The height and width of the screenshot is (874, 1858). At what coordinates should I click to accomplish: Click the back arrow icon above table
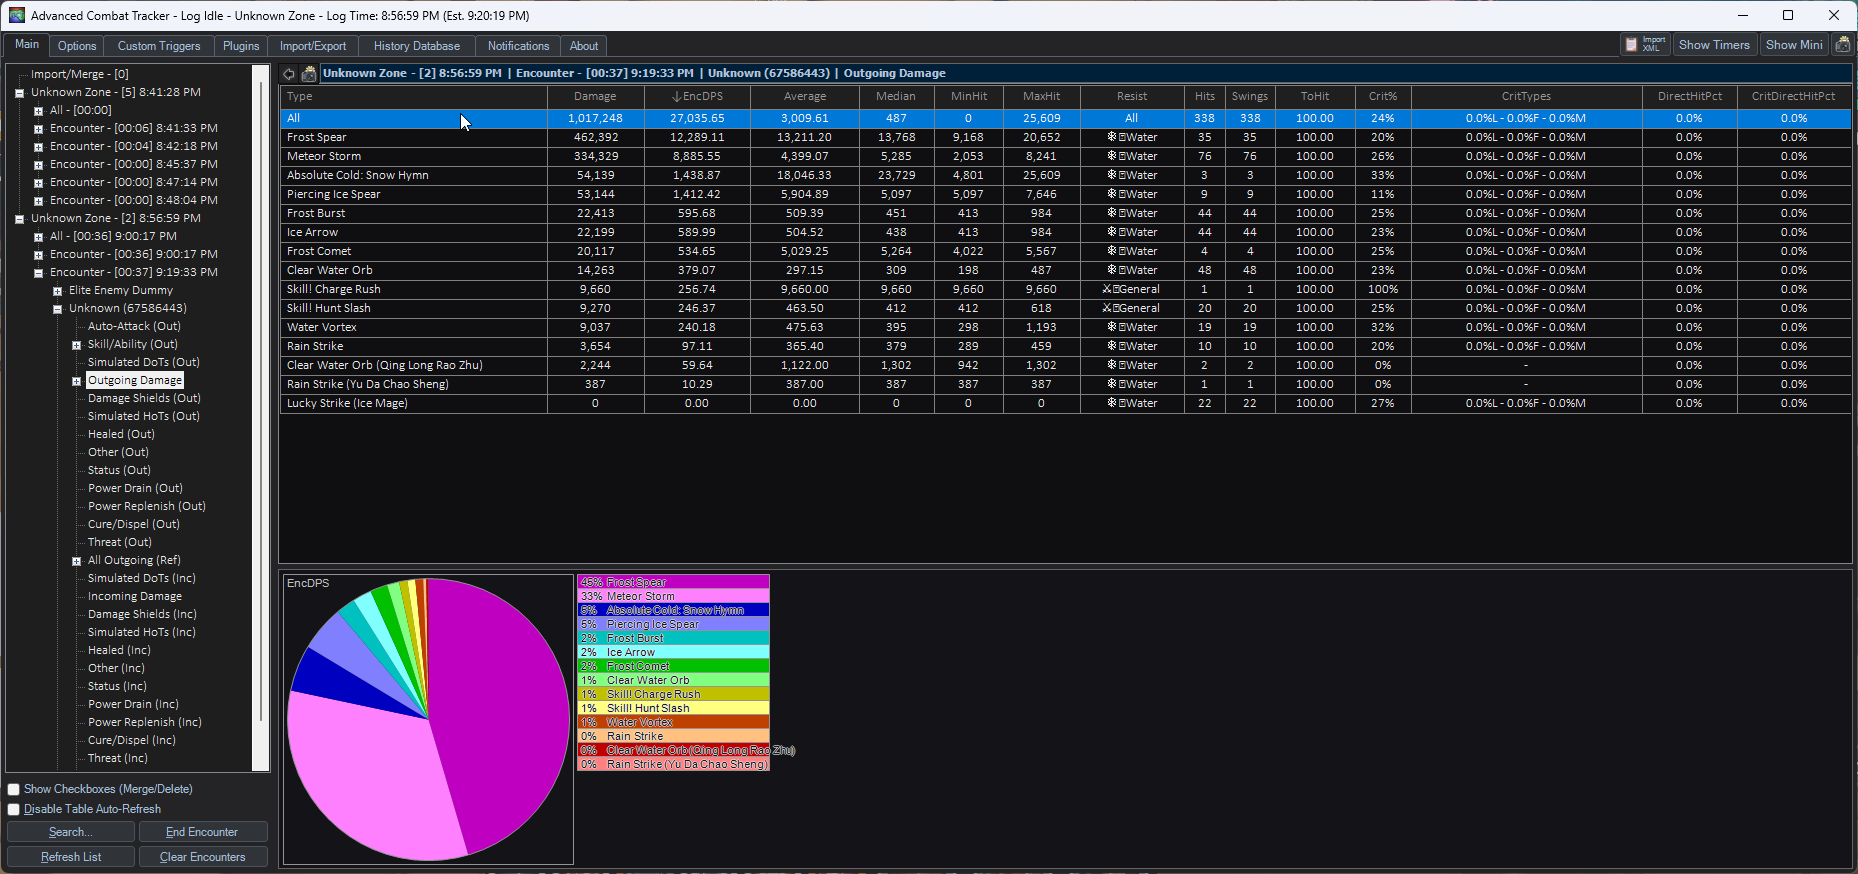(x=289, y=74)
